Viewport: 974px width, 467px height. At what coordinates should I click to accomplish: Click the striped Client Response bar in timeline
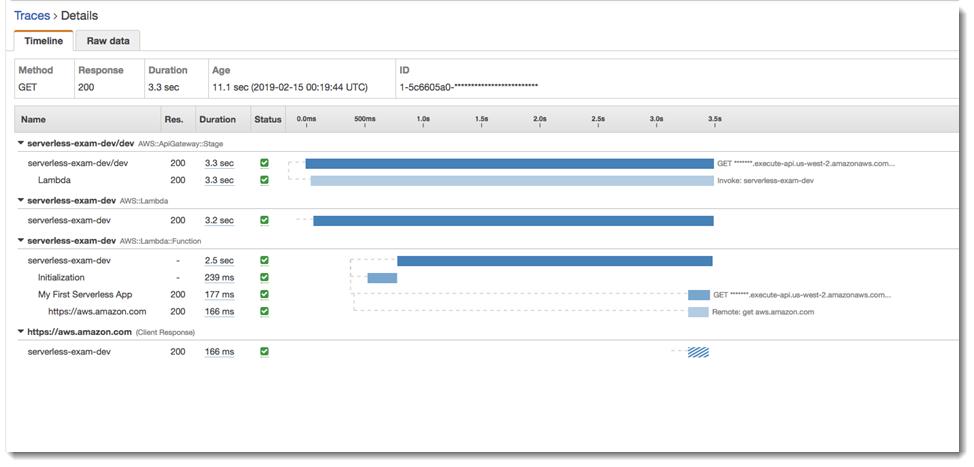pyautogui.click(x=698, y=352)
